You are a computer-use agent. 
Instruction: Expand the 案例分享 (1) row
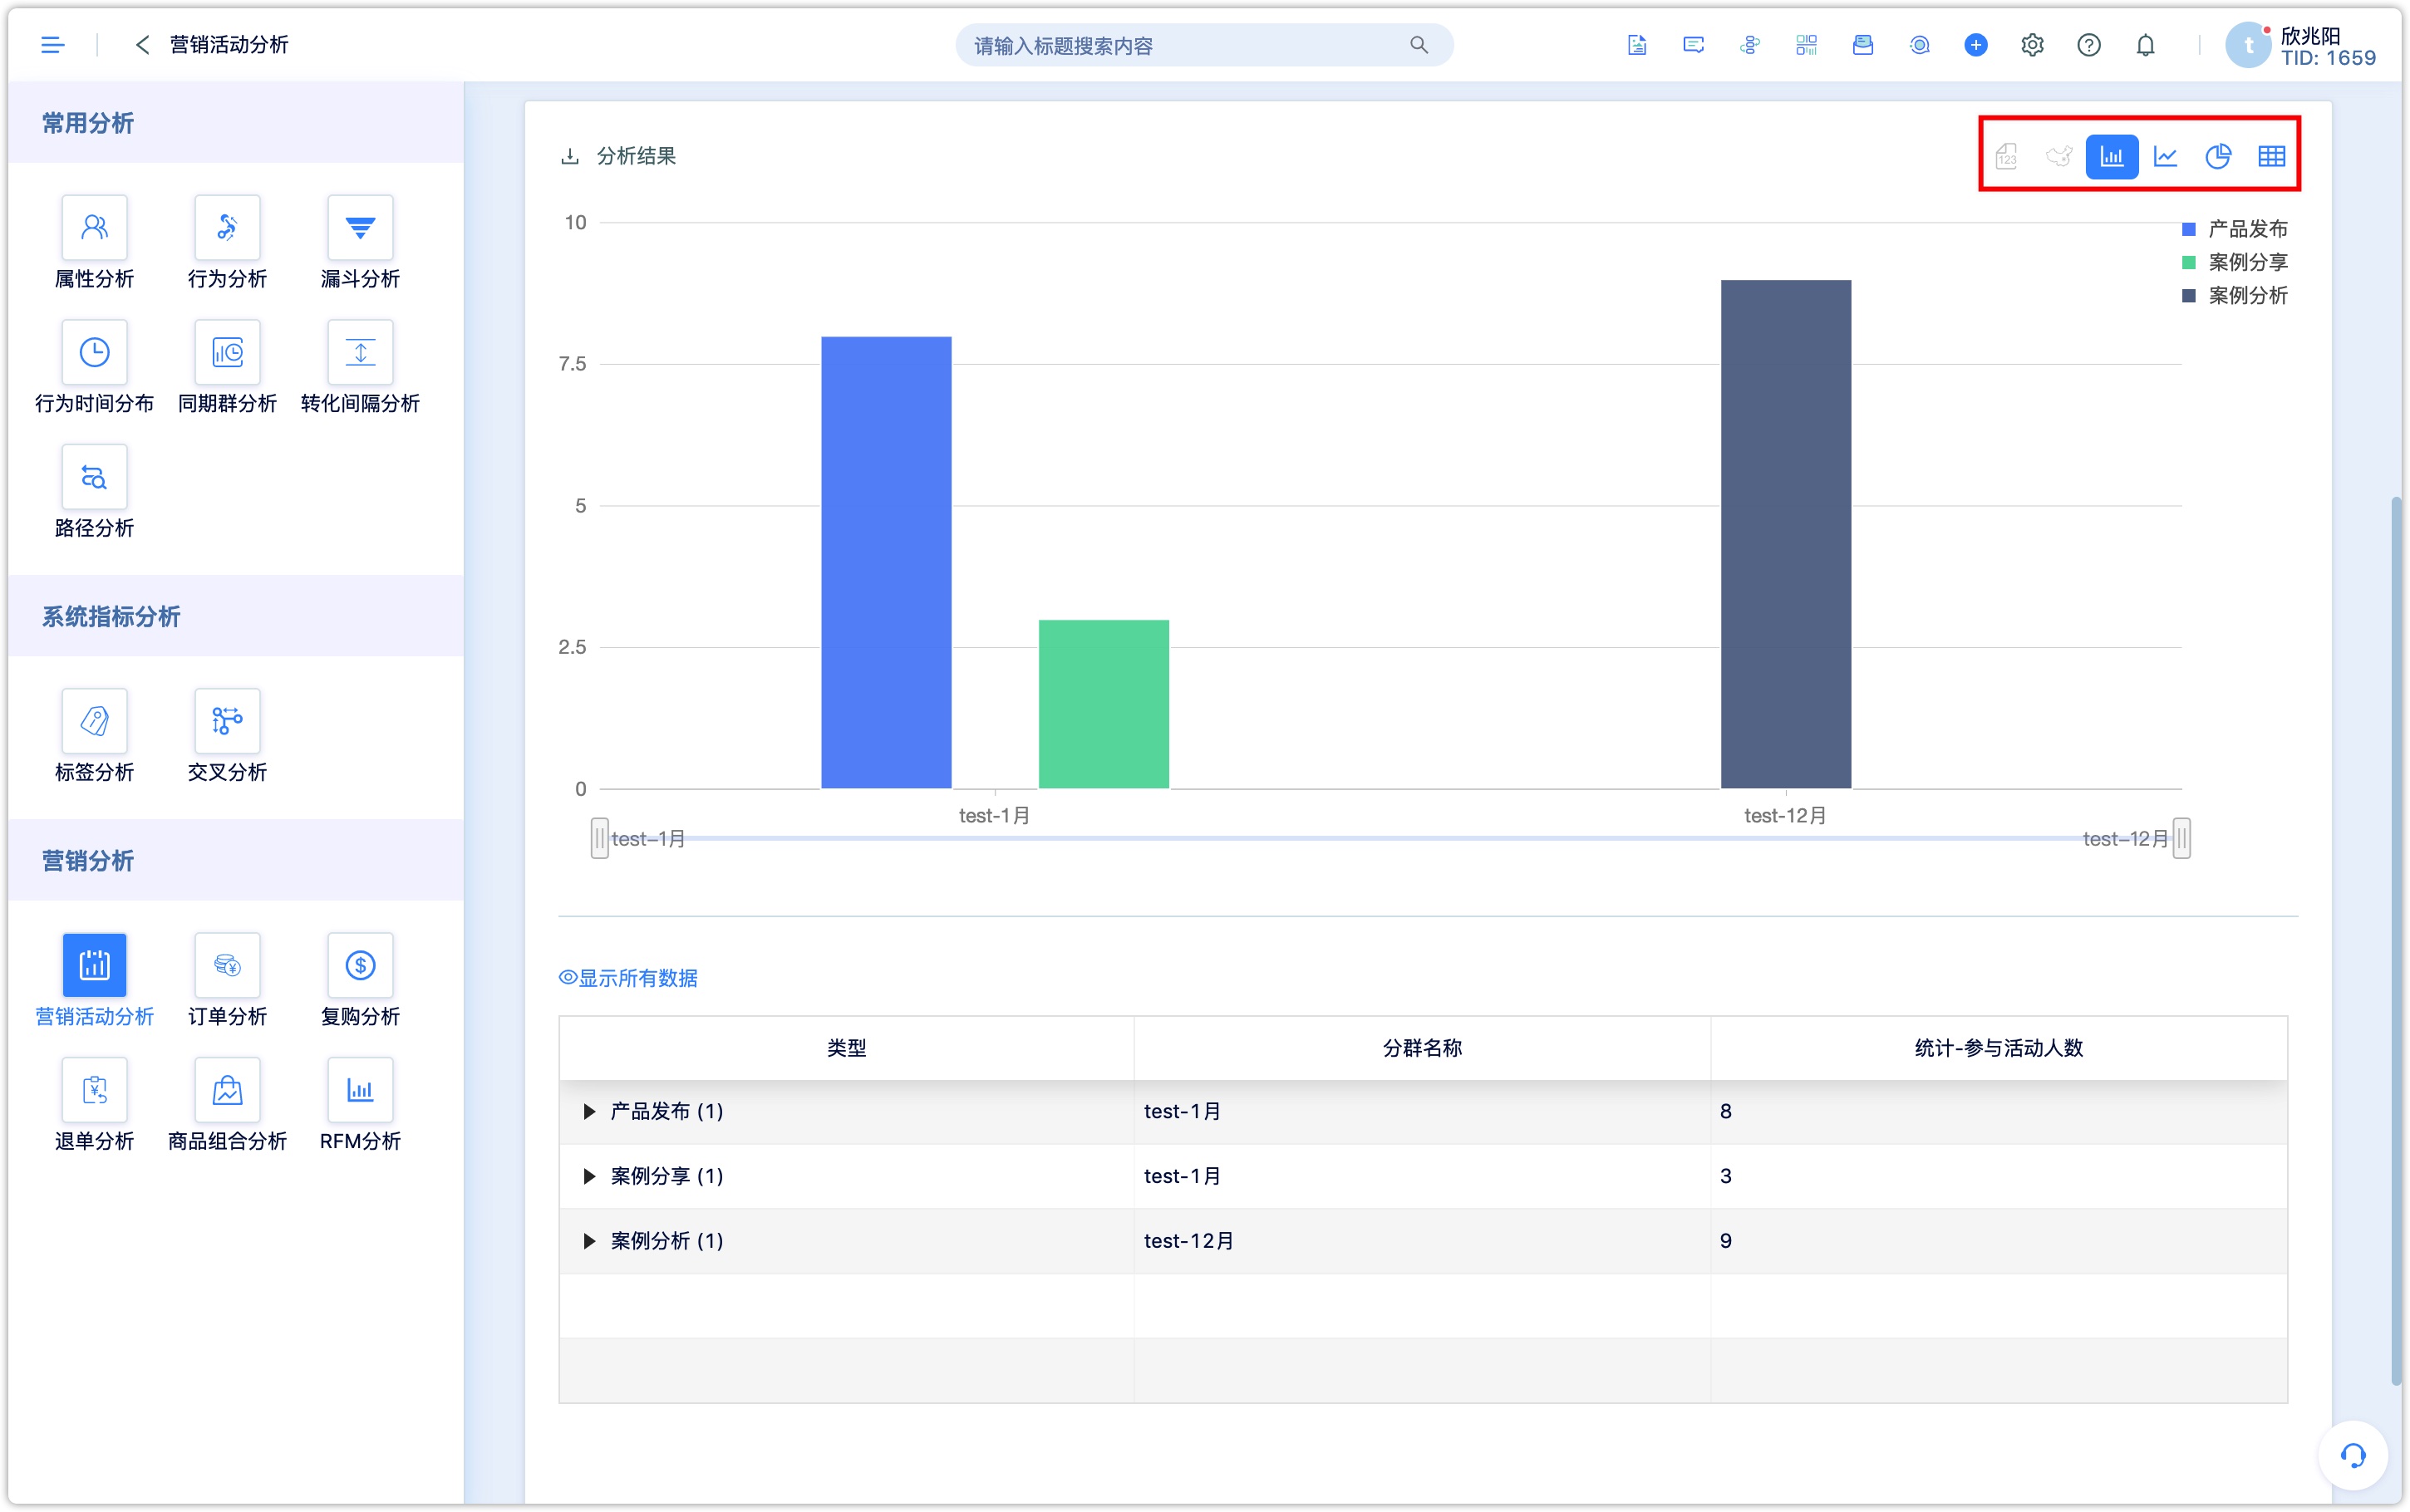tap(589, 1176)
